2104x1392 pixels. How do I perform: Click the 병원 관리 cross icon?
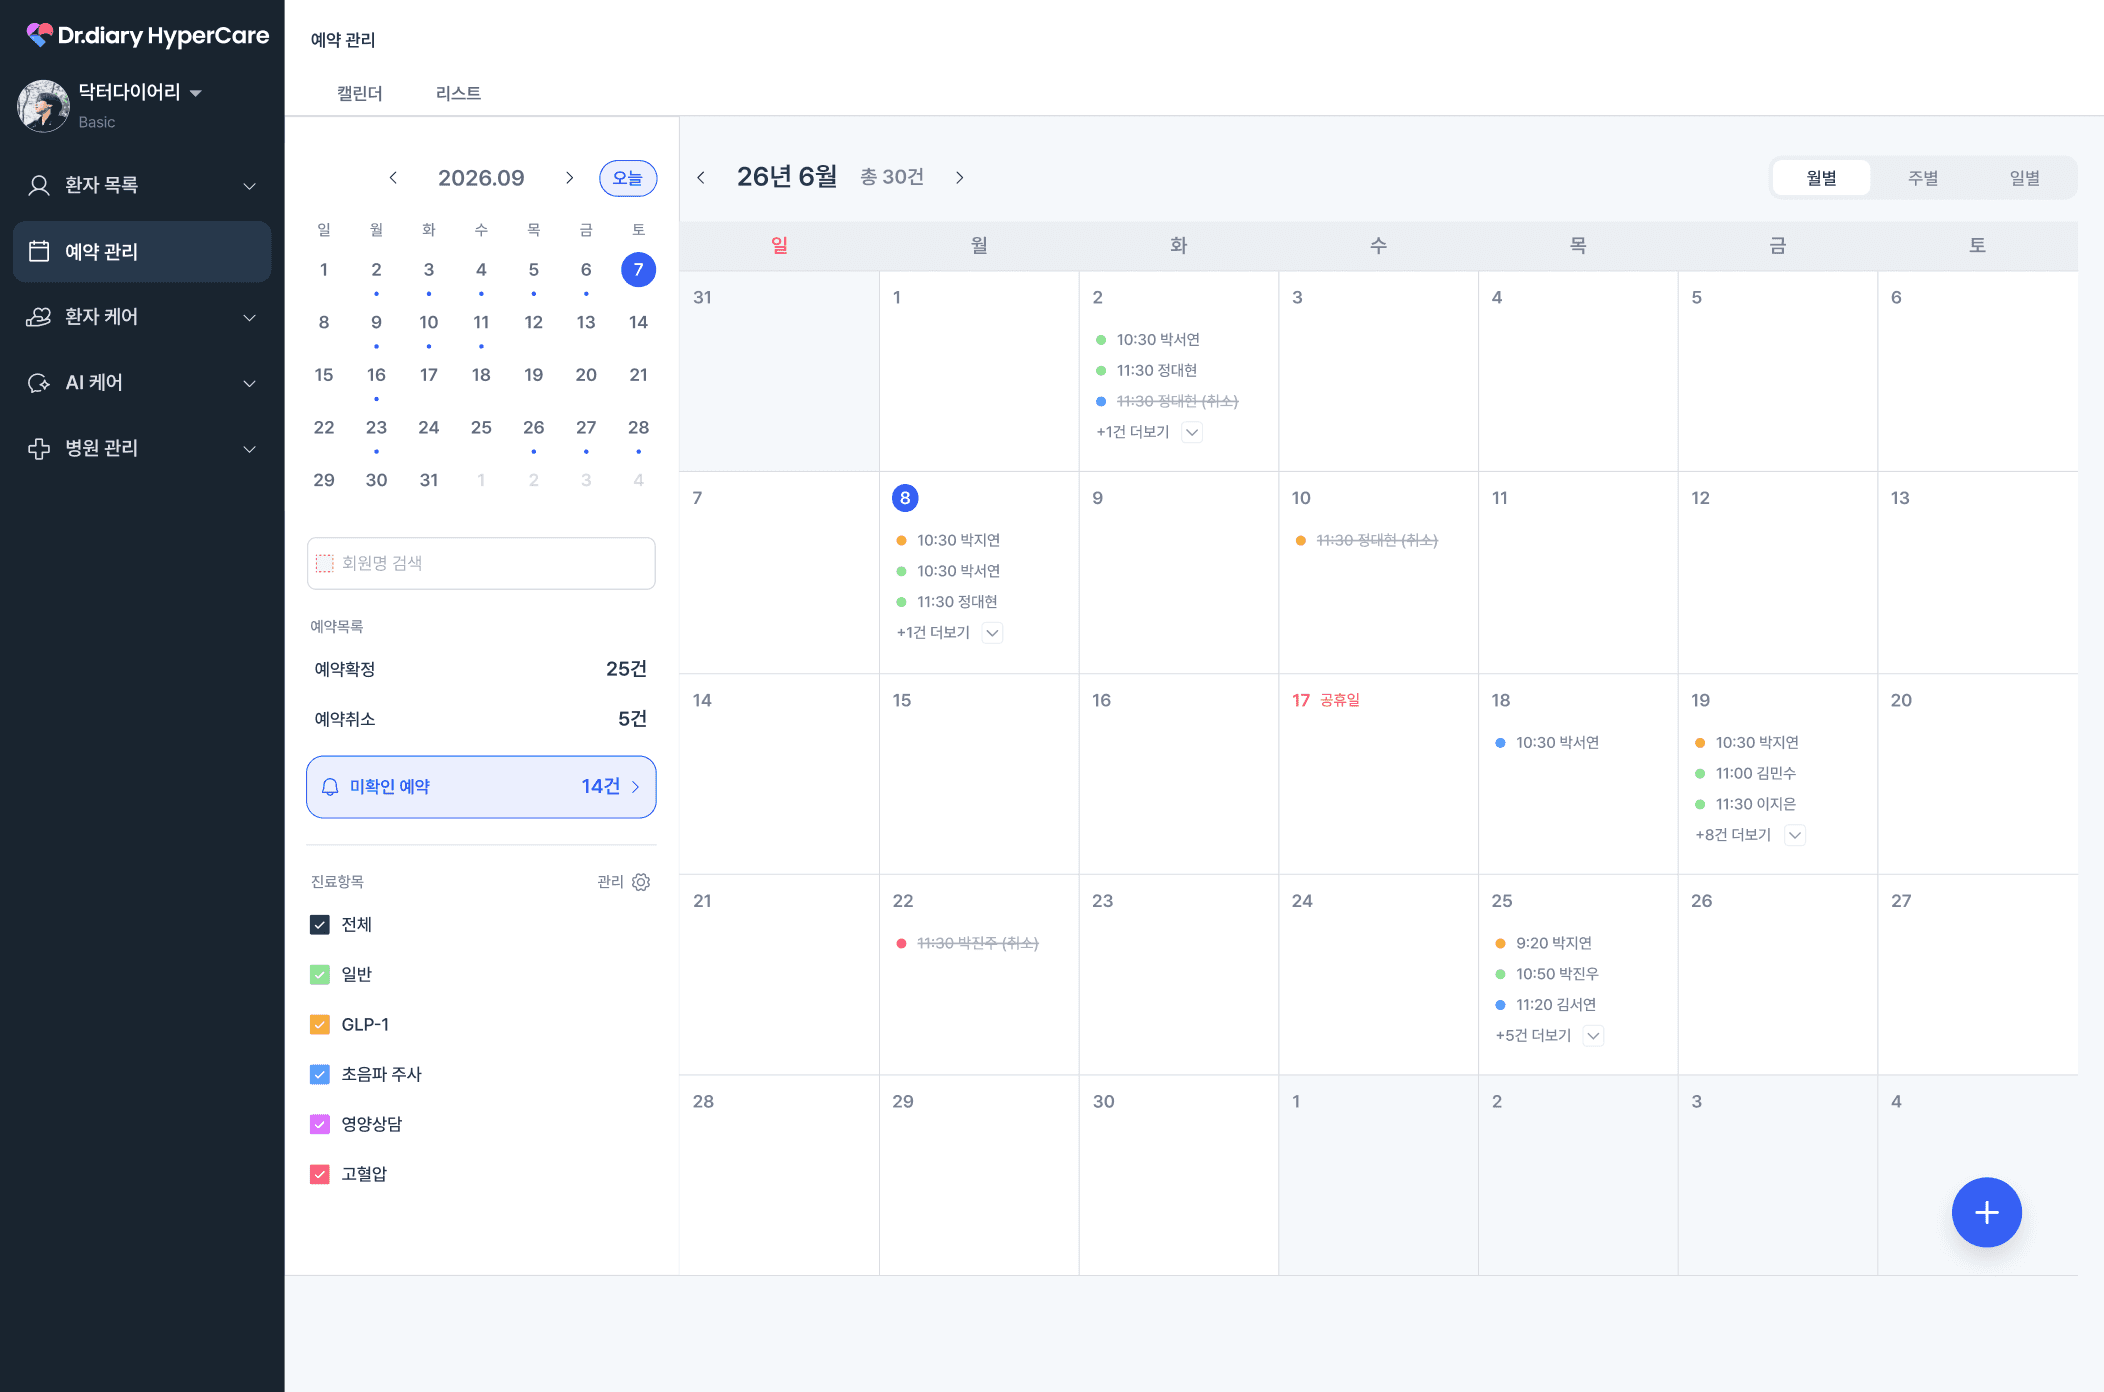(39, 448)
